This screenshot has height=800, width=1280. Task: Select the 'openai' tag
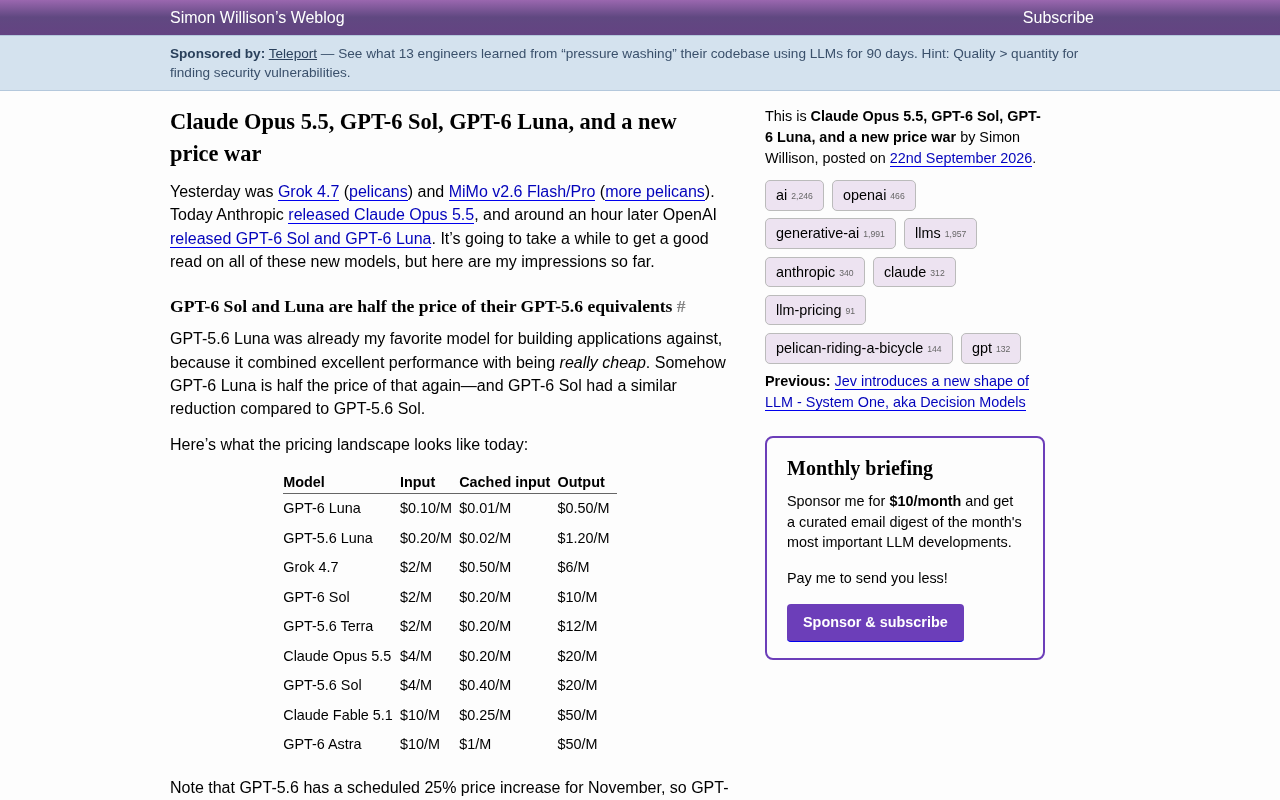pos(874,195)
